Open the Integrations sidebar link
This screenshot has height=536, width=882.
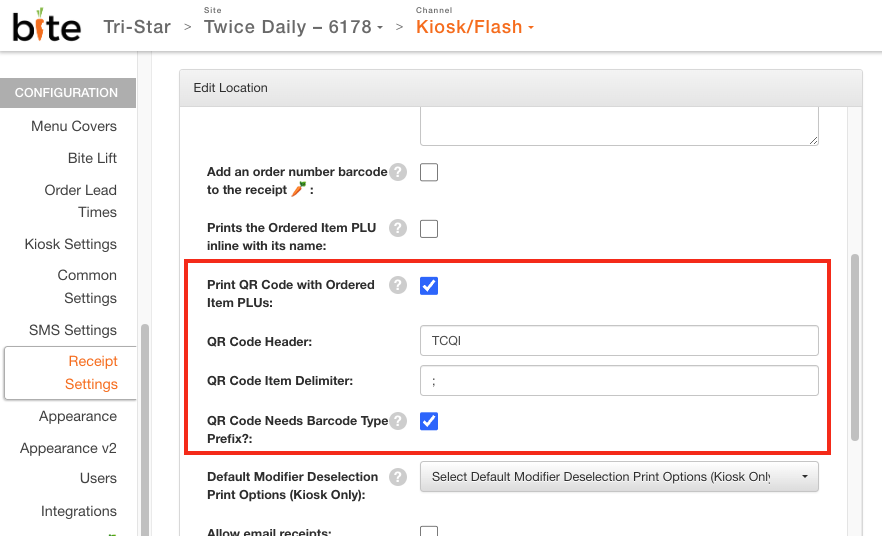pos(79,511)
